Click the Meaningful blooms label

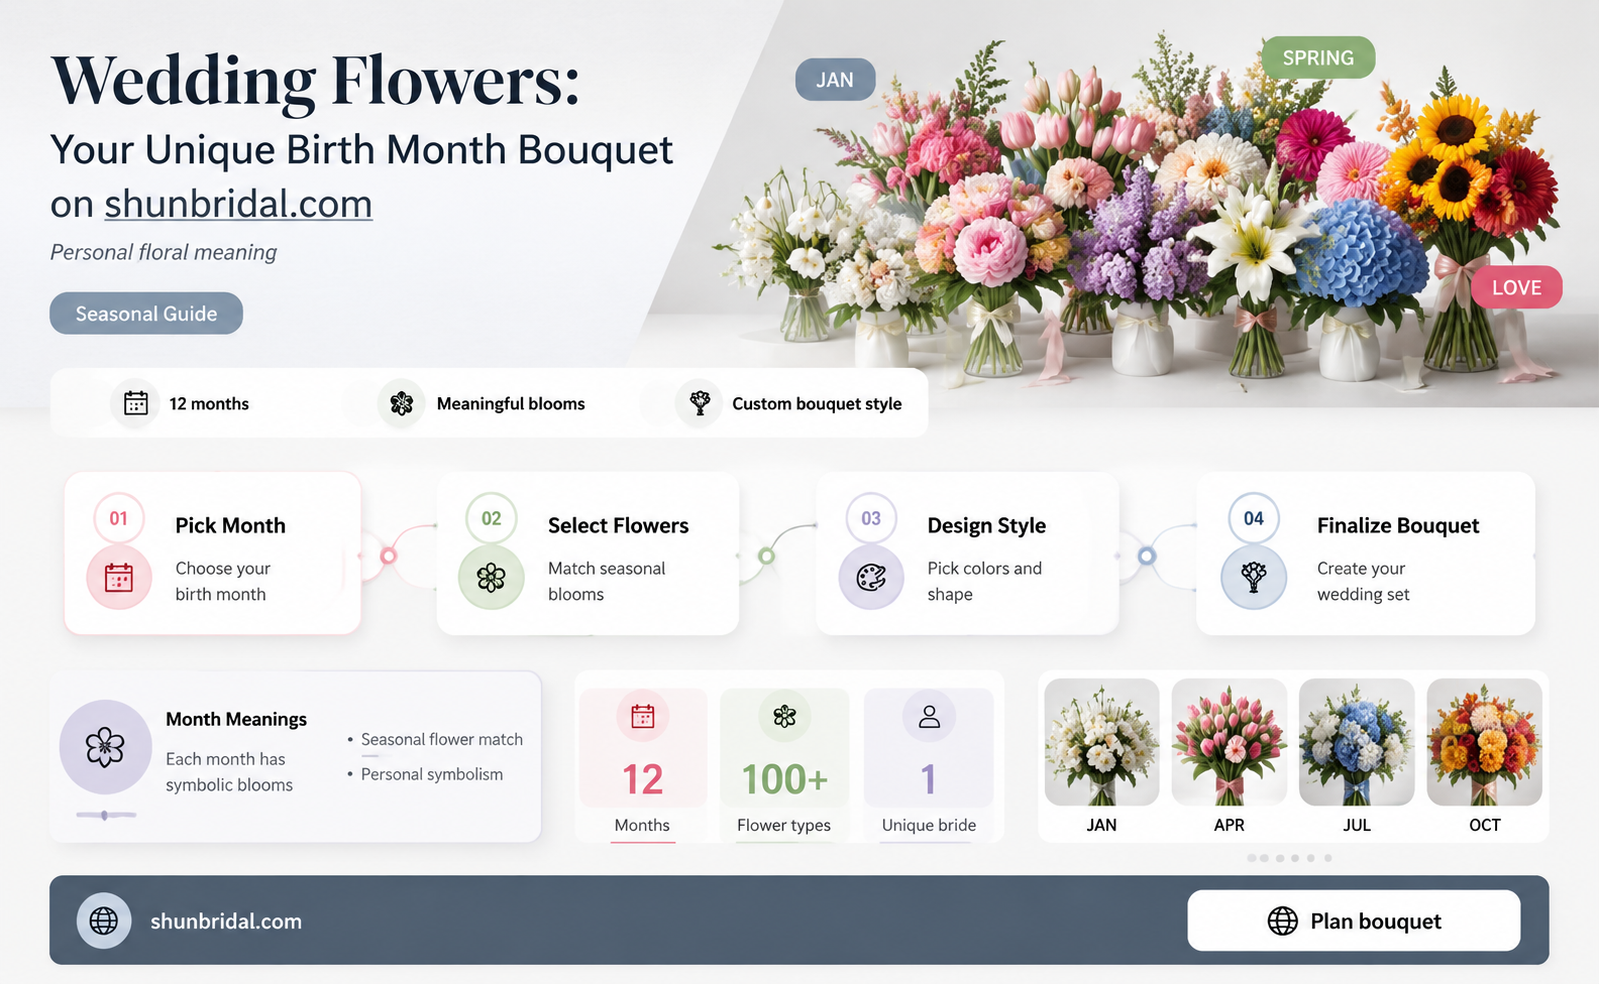point(511,403)
